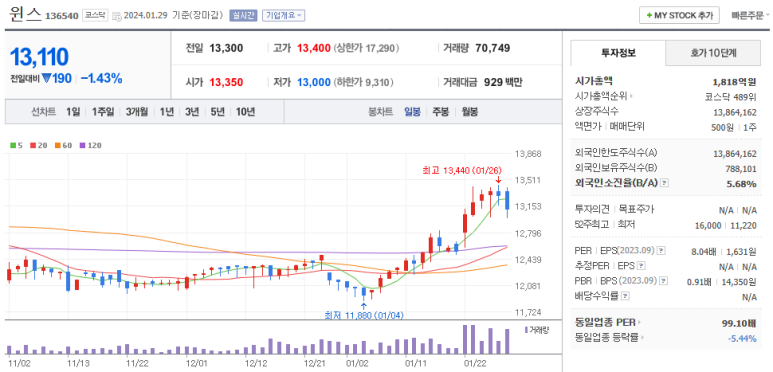
Task: Click the calendar icon beside 2024.01.29
Action: click(117, 16)
